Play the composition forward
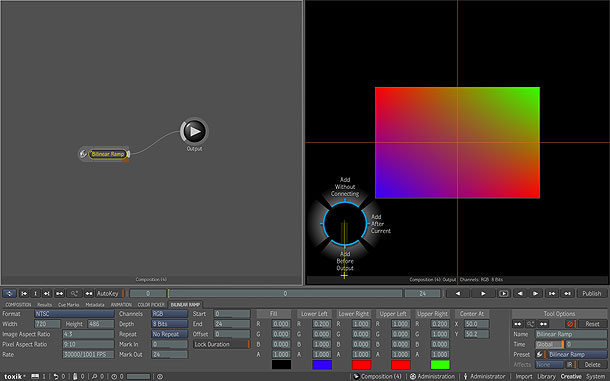Image resolution: width=610 pixels, height=381 pixels. (x=483, y=293)
